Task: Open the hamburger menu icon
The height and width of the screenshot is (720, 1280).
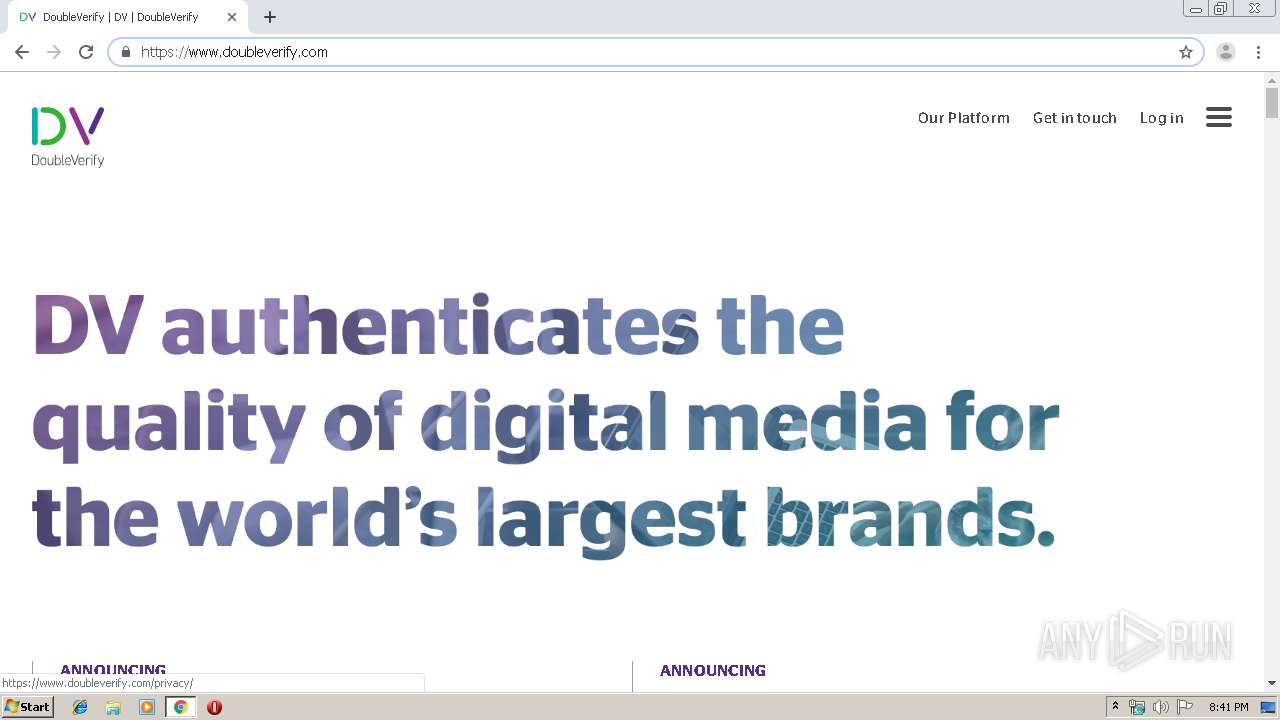Action: pyautogui.click(x=1218, y=117)
